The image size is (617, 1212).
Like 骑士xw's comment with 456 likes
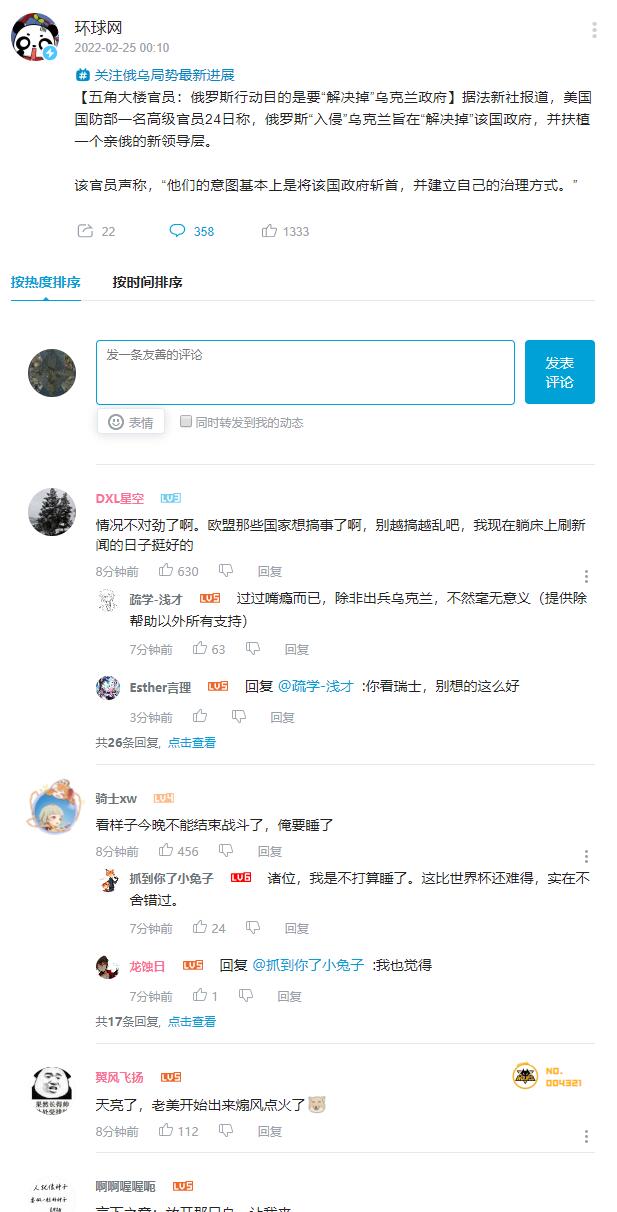tap(166, 851)
